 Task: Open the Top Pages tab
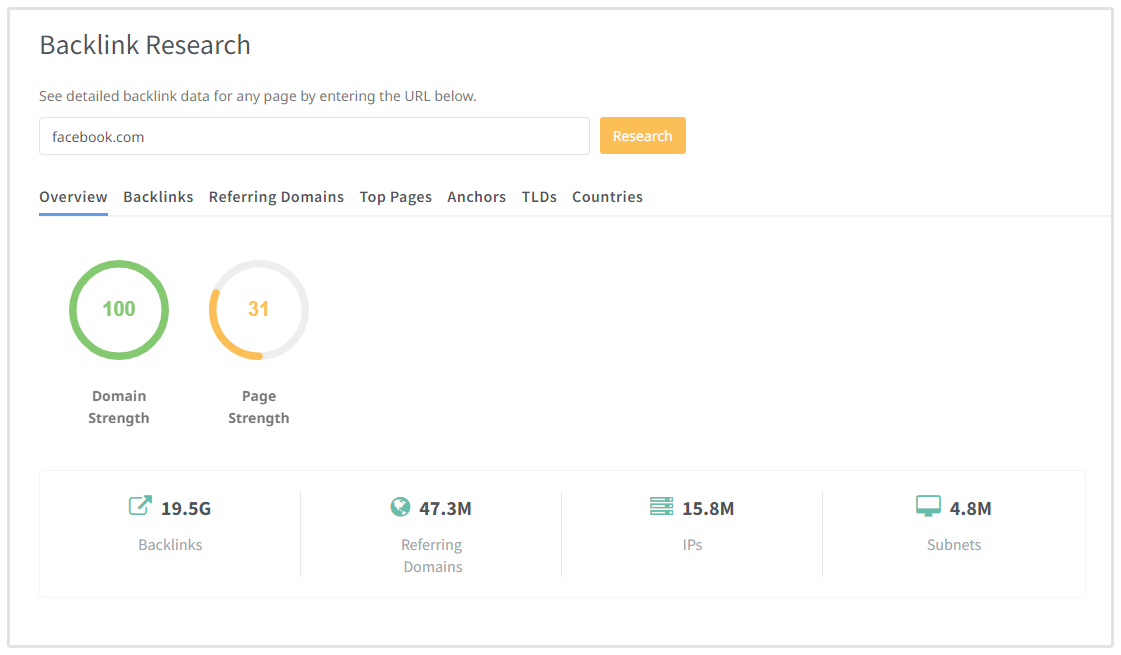click(396, 197)
